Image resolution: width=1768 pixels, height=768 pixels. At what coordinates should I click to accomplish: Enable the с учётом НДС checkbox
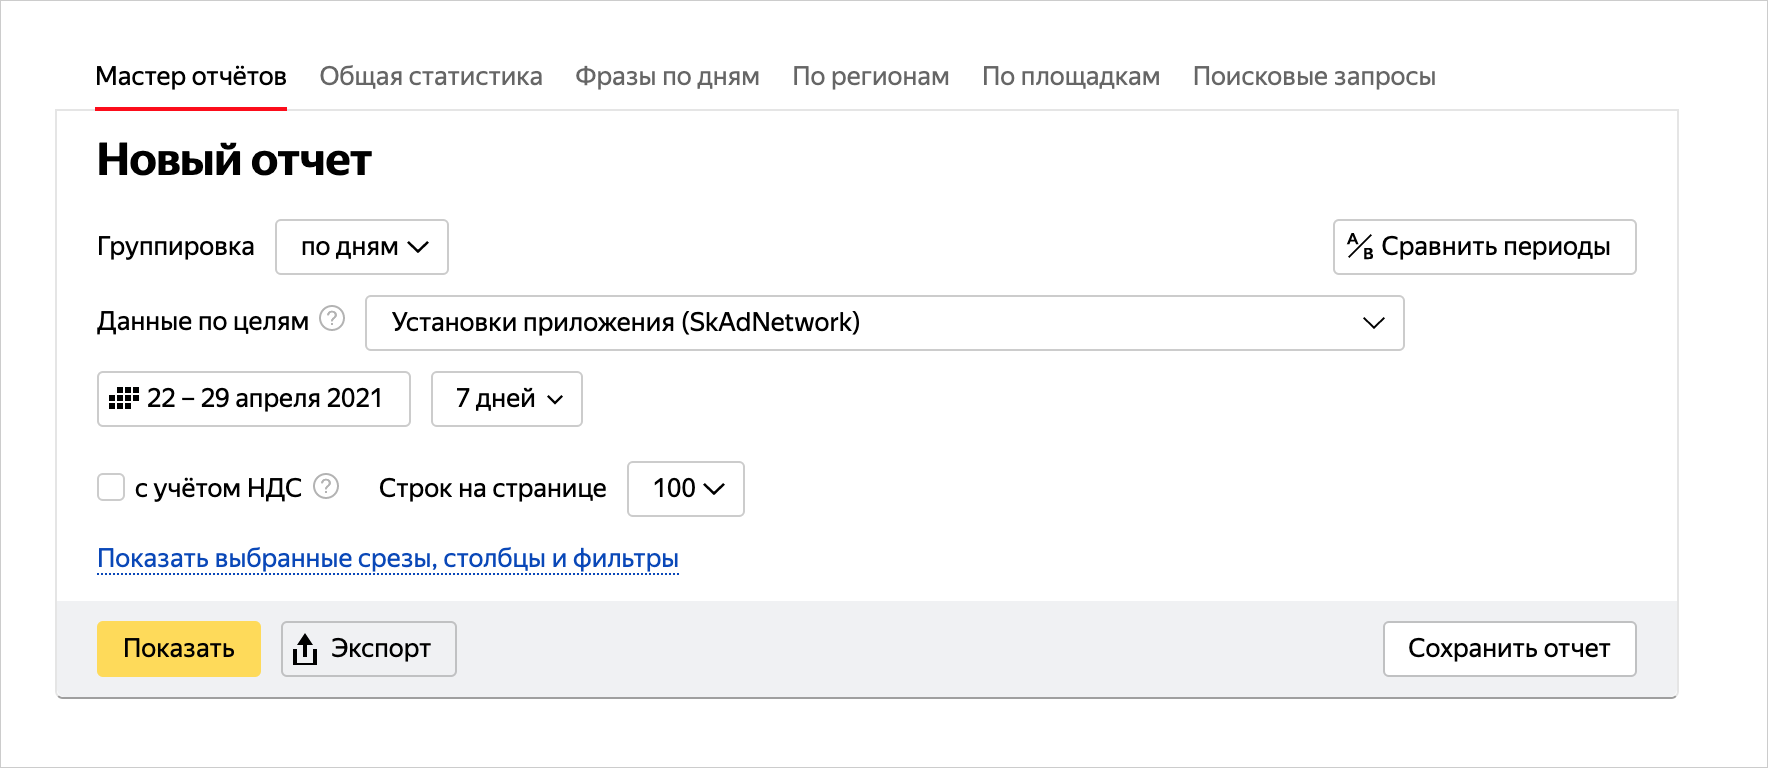click(x=111, y=487)
